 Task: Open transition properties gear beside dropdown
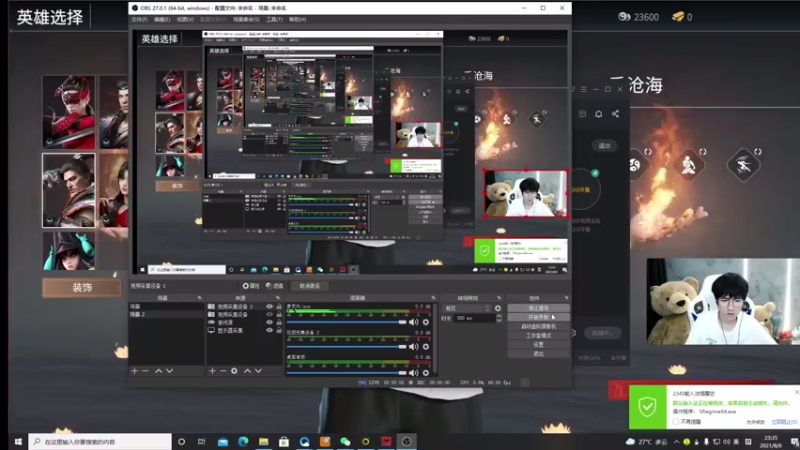(498, 308)
